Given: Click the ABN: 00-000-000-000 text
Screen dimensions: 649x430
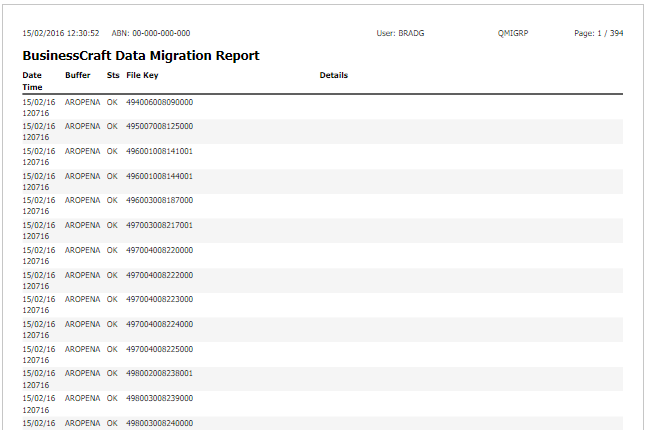Looking at the screenshot, I should 151,33.
